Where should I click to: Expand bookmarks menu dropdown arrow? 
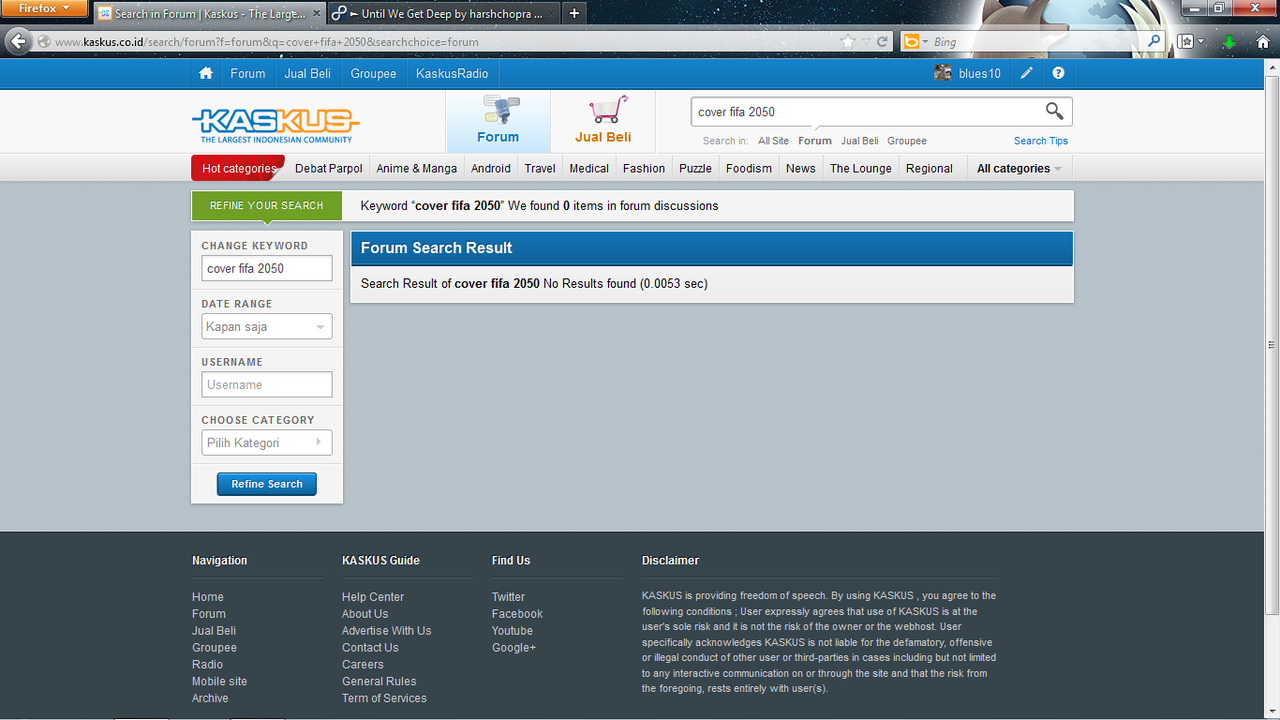click(1201, 42)
